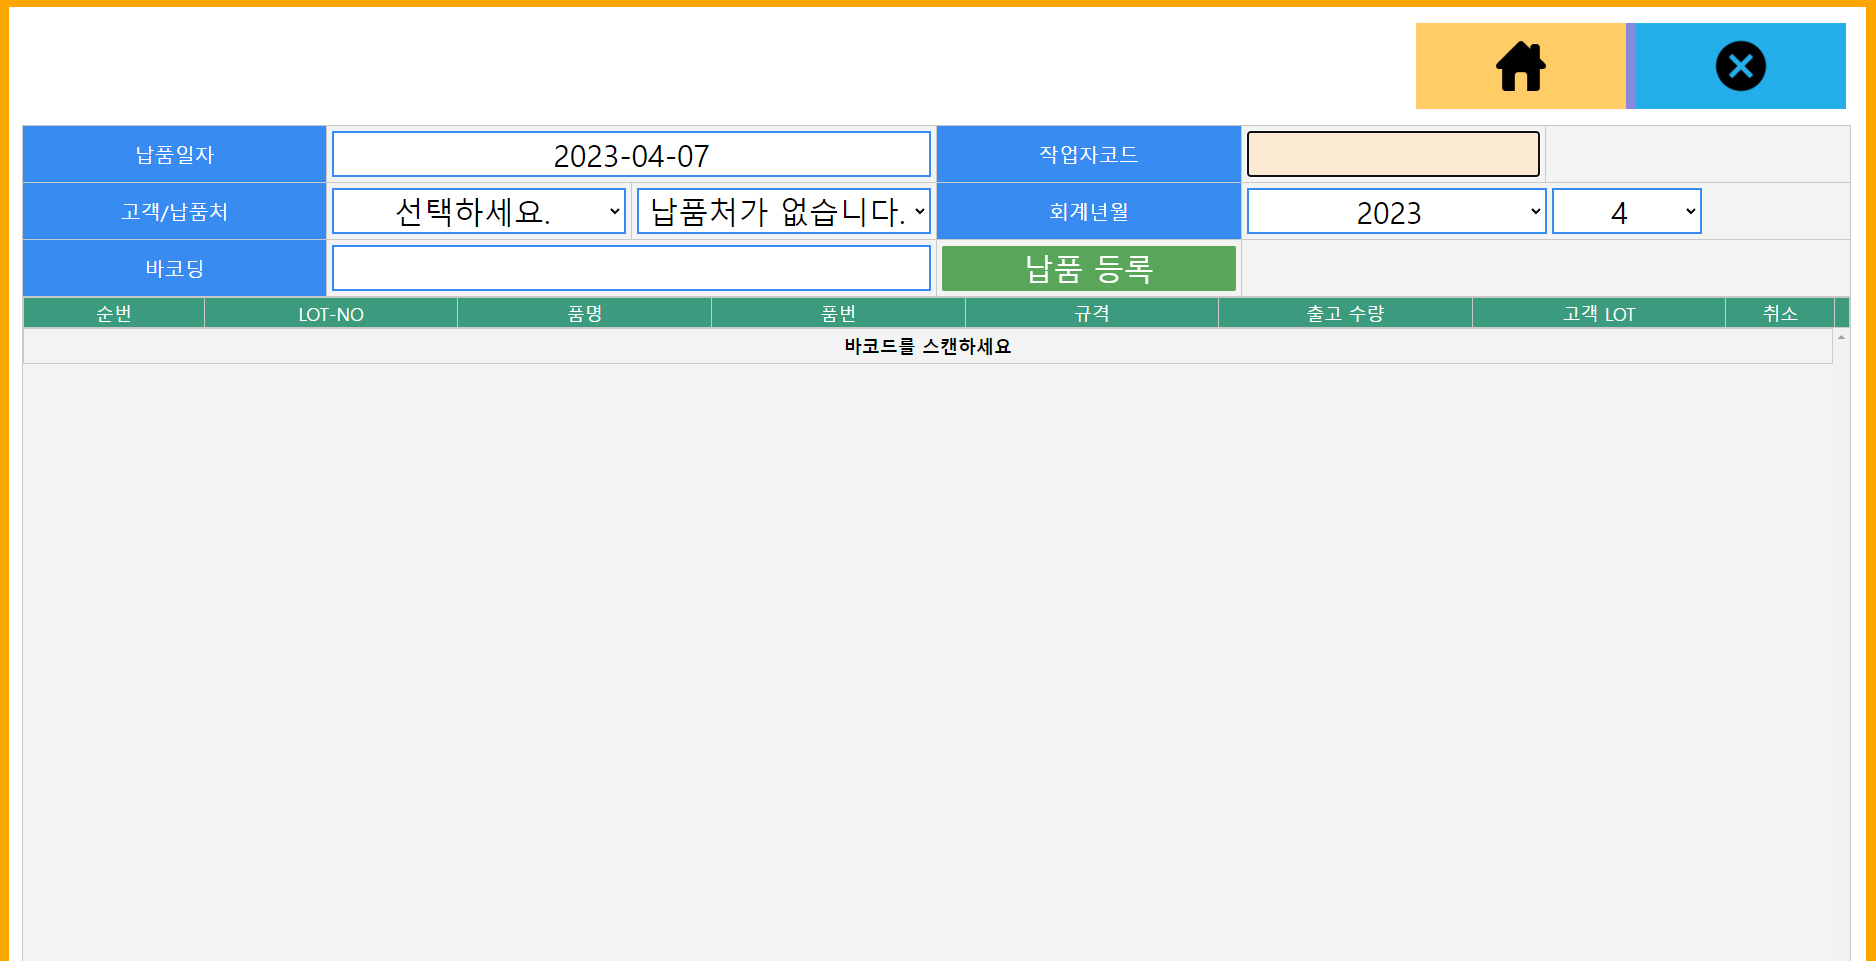Screen dimensions: 1876x961
Task: Open the 납품처가 없습니다 delivery destination dropdown
Action: (x=784, y=211)
